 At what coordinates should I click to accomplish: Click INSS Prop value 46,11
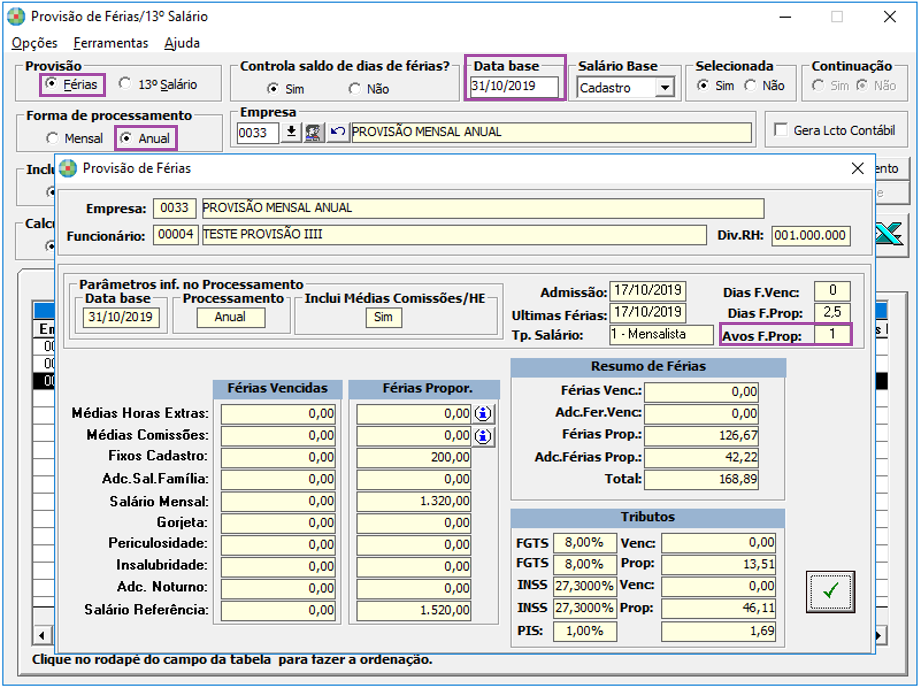(x=719, y=609)
